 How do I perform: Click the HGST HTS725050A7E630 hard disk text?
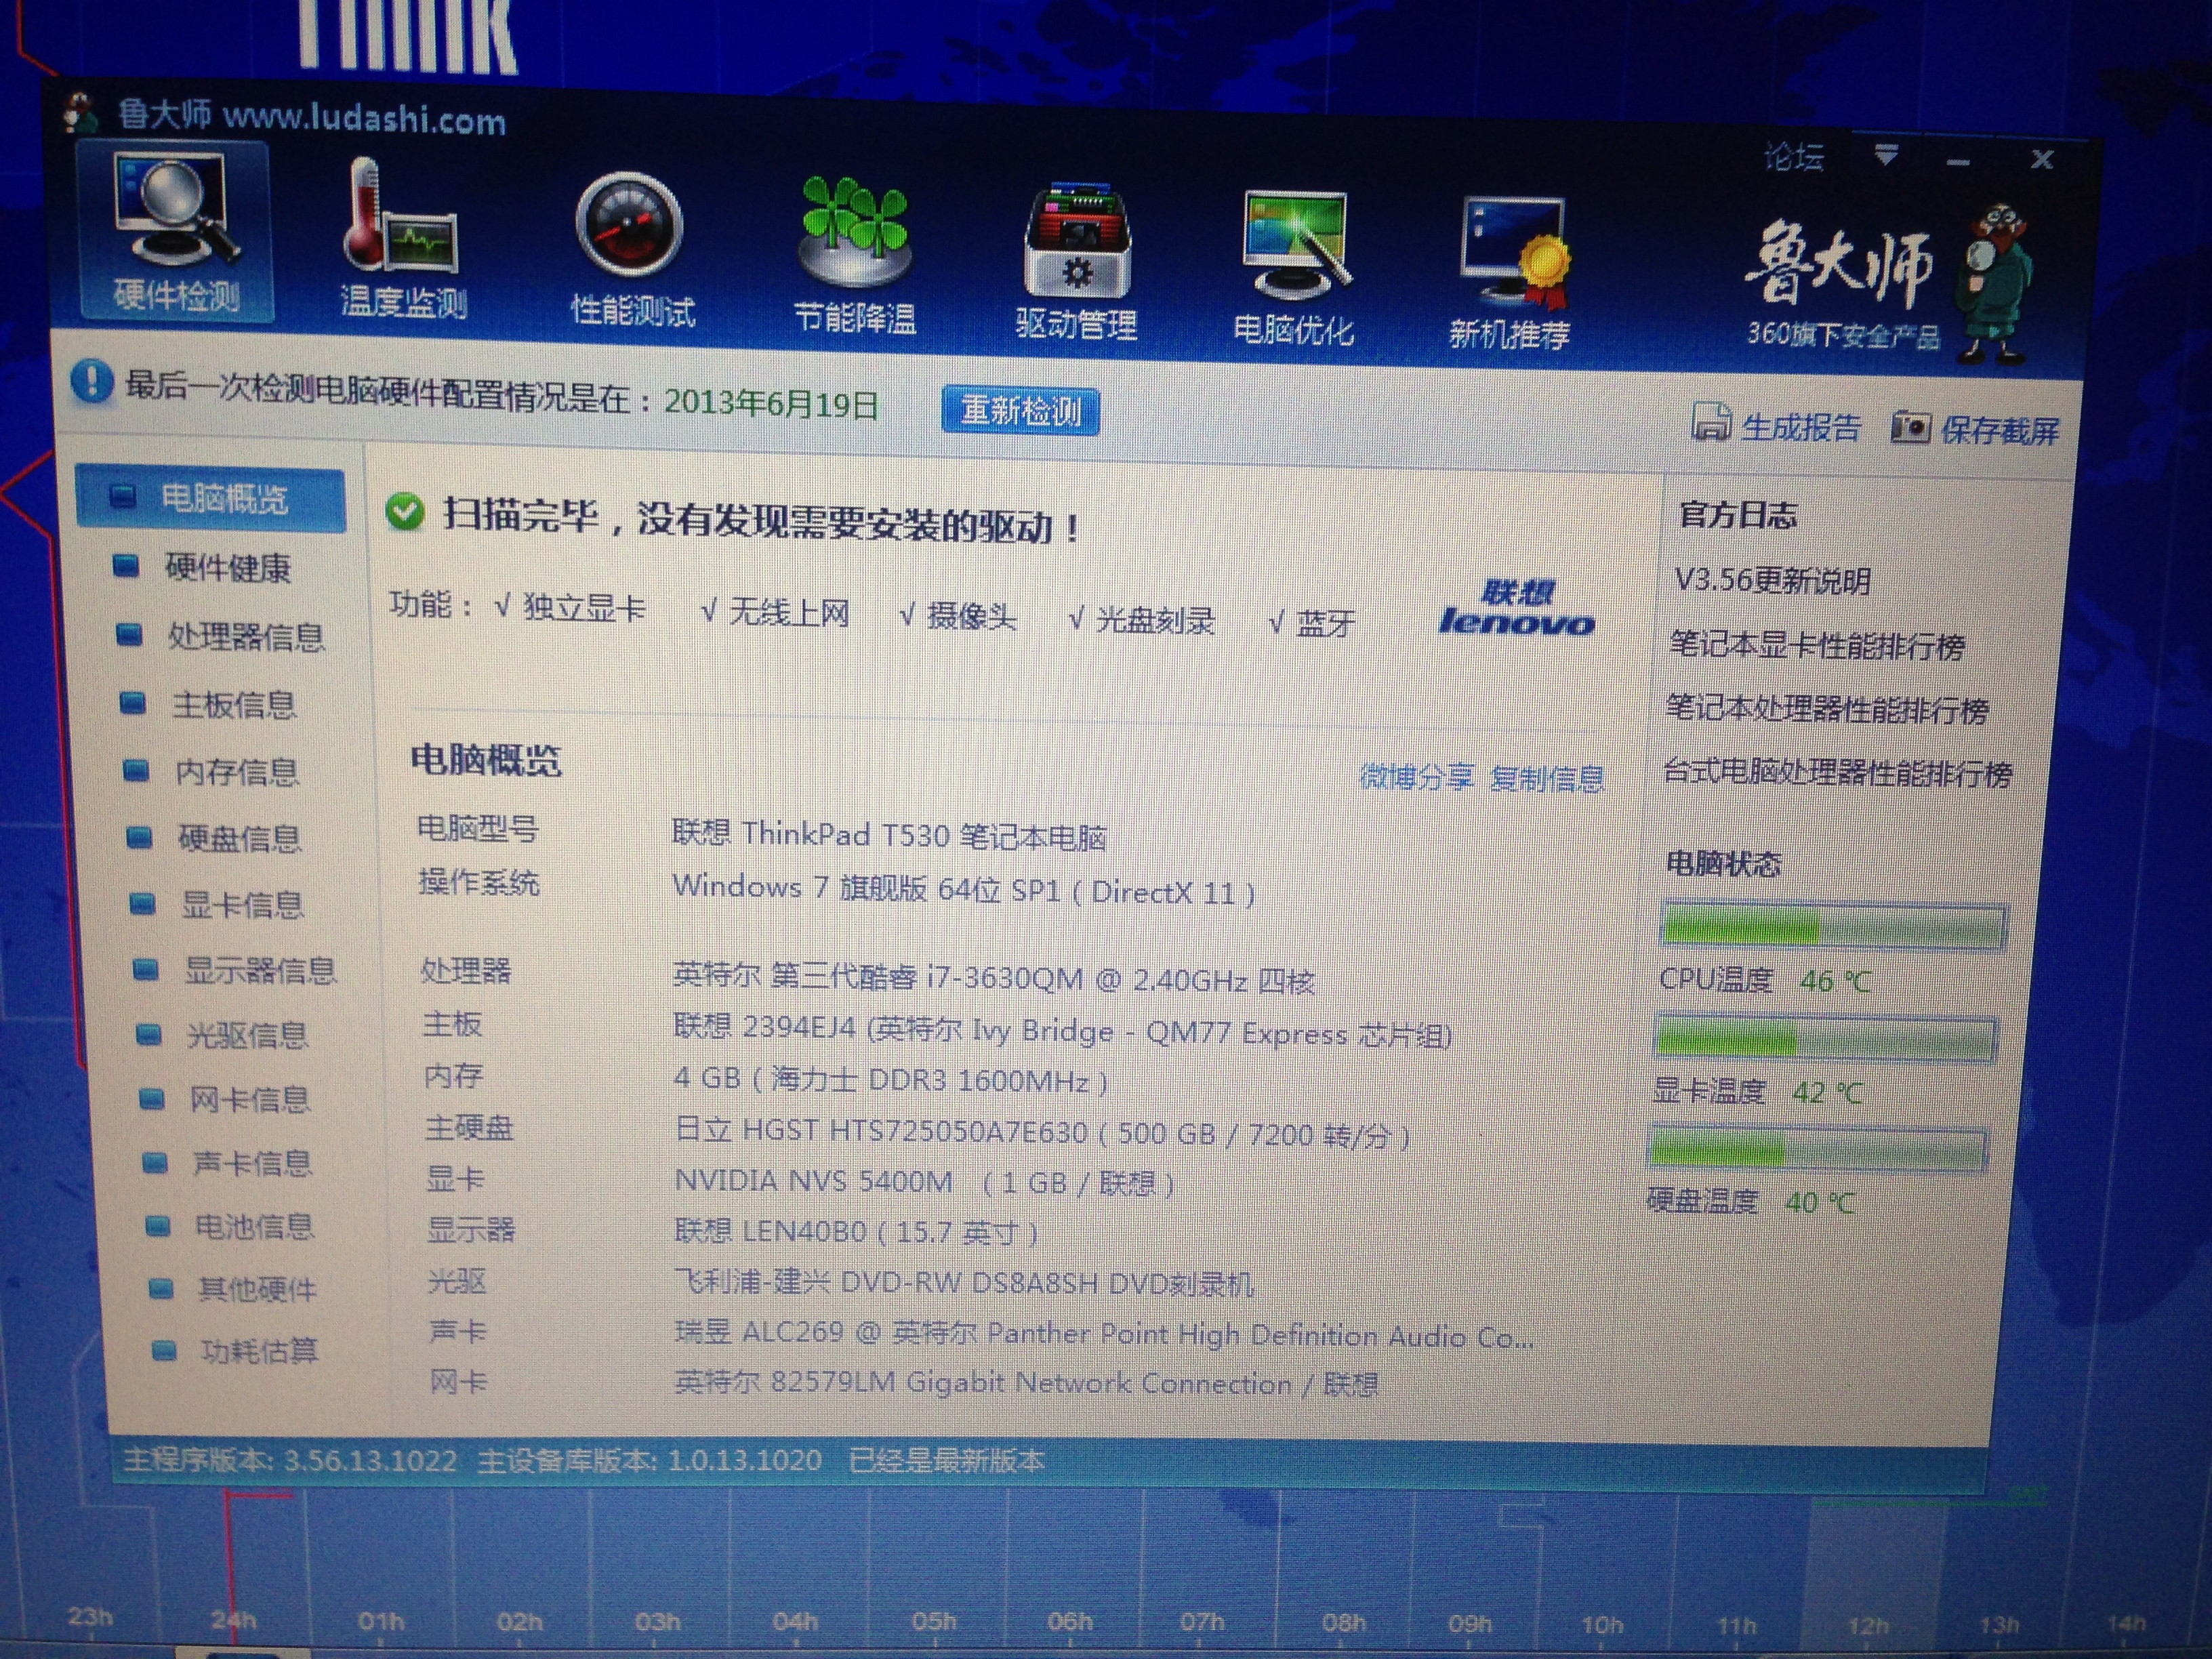tap(1042, 1133)
